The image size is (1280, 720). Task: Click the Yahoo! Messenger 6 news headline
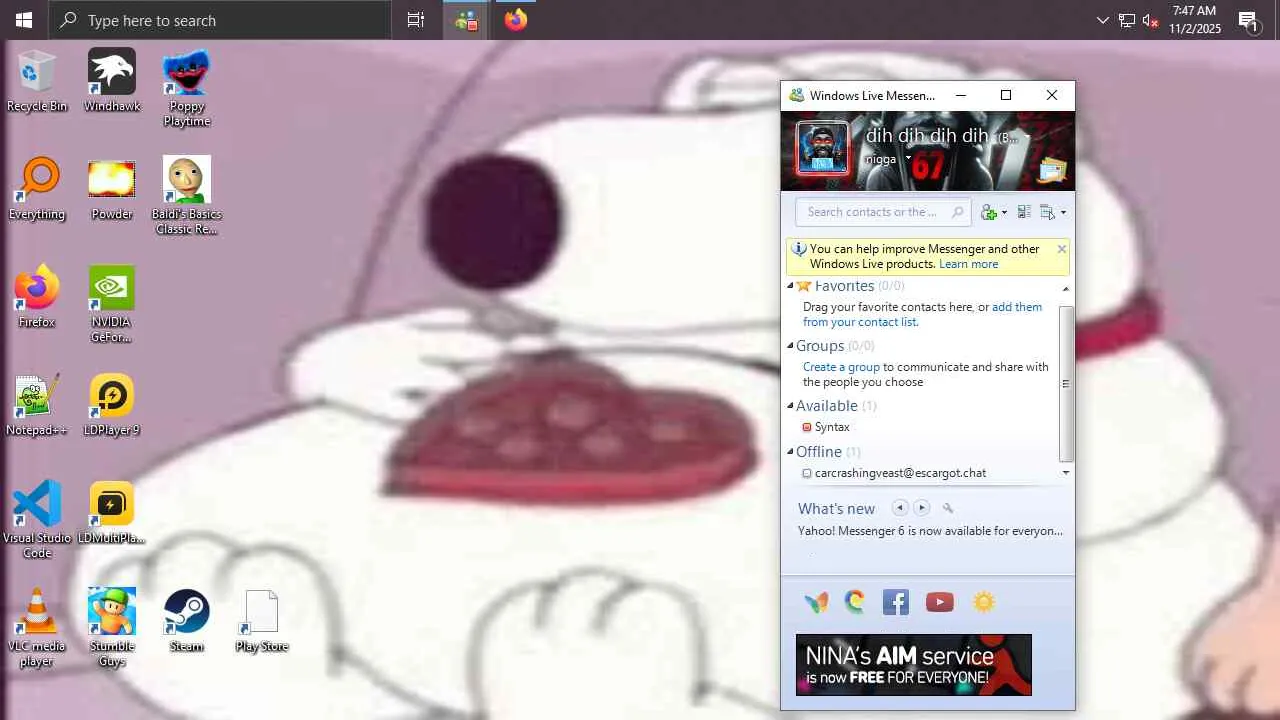930,531
